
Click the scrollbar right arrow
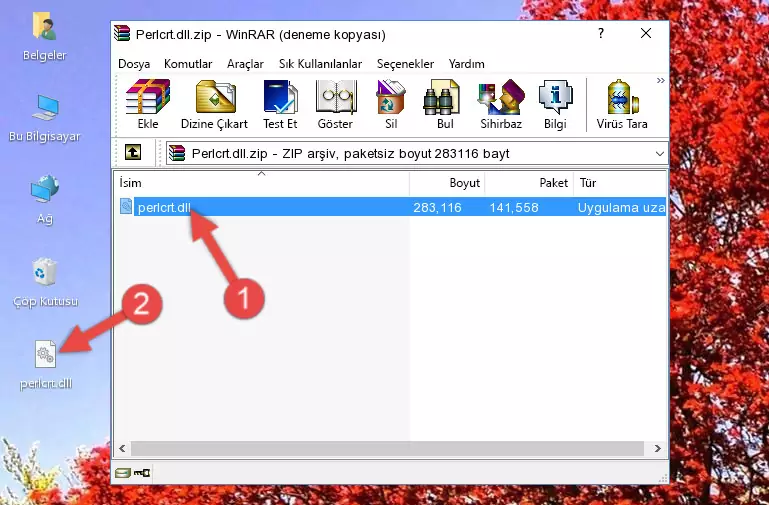[658, 448]
